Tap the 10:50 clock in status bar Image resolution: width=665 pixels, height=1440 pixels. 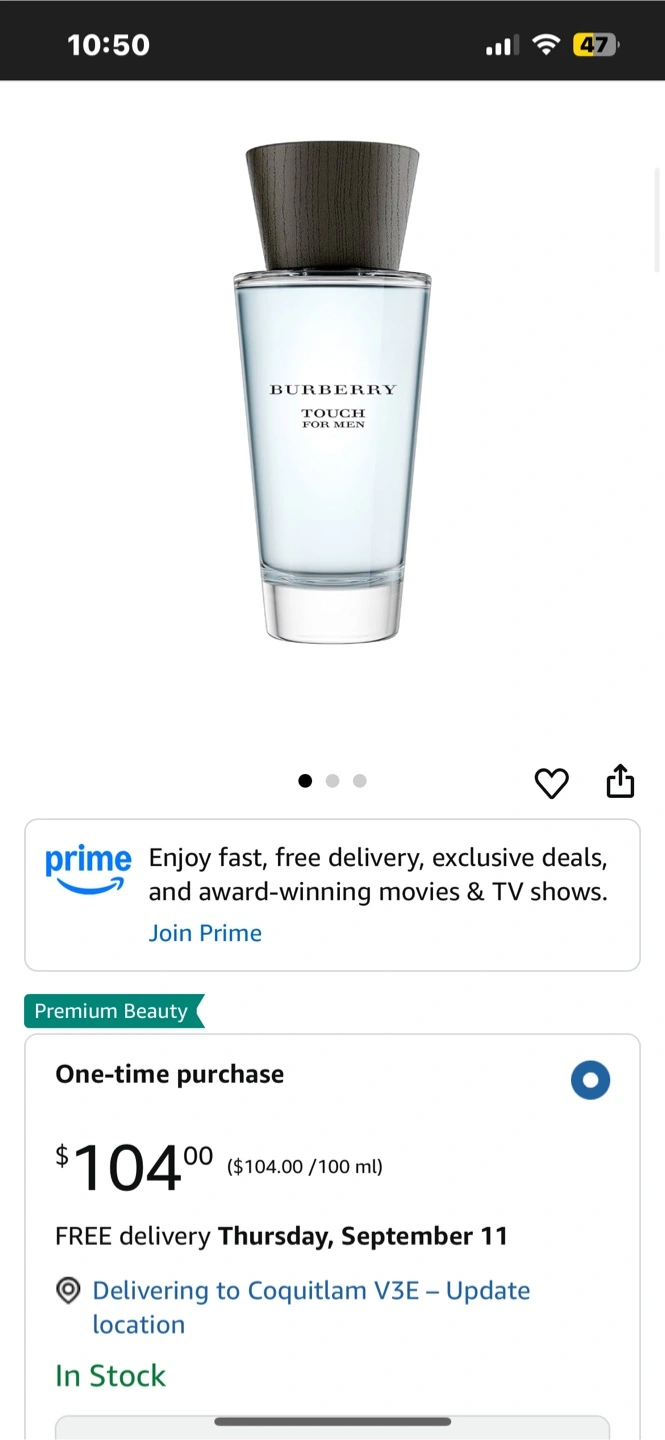108,44
